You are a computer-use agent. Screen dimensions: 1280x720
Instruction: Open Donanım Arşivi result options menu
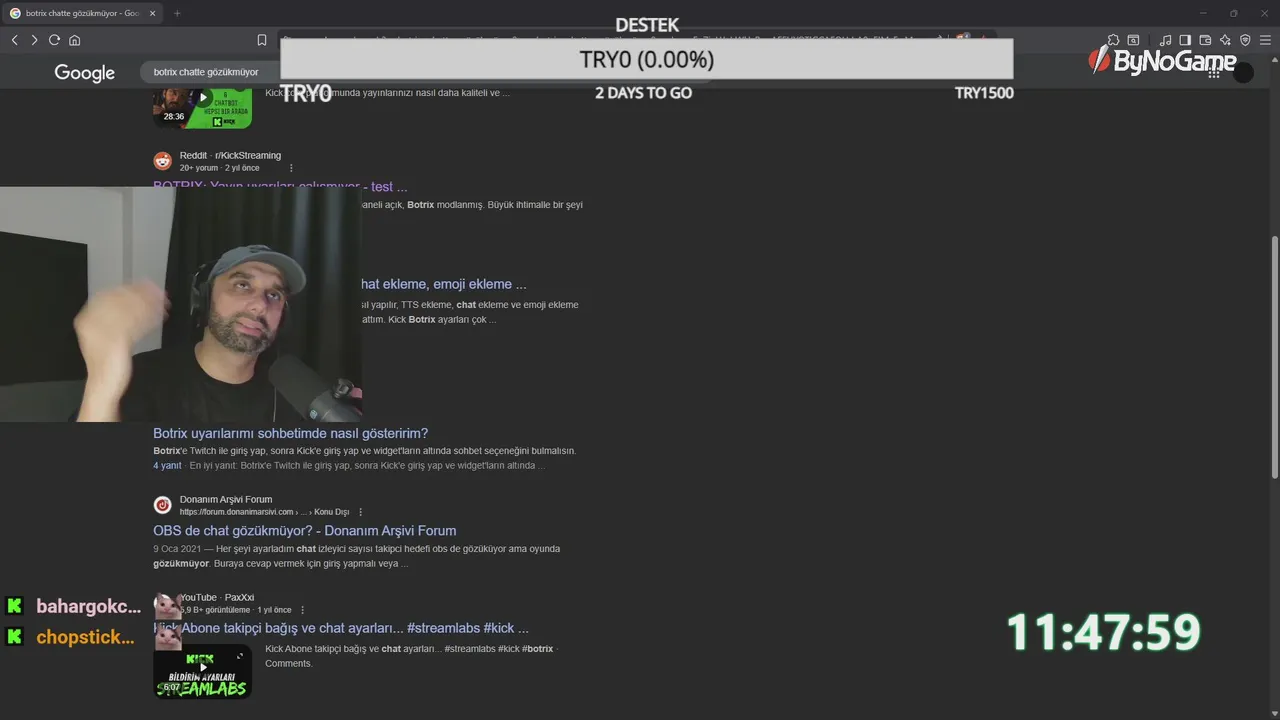(x=361, y=512)
